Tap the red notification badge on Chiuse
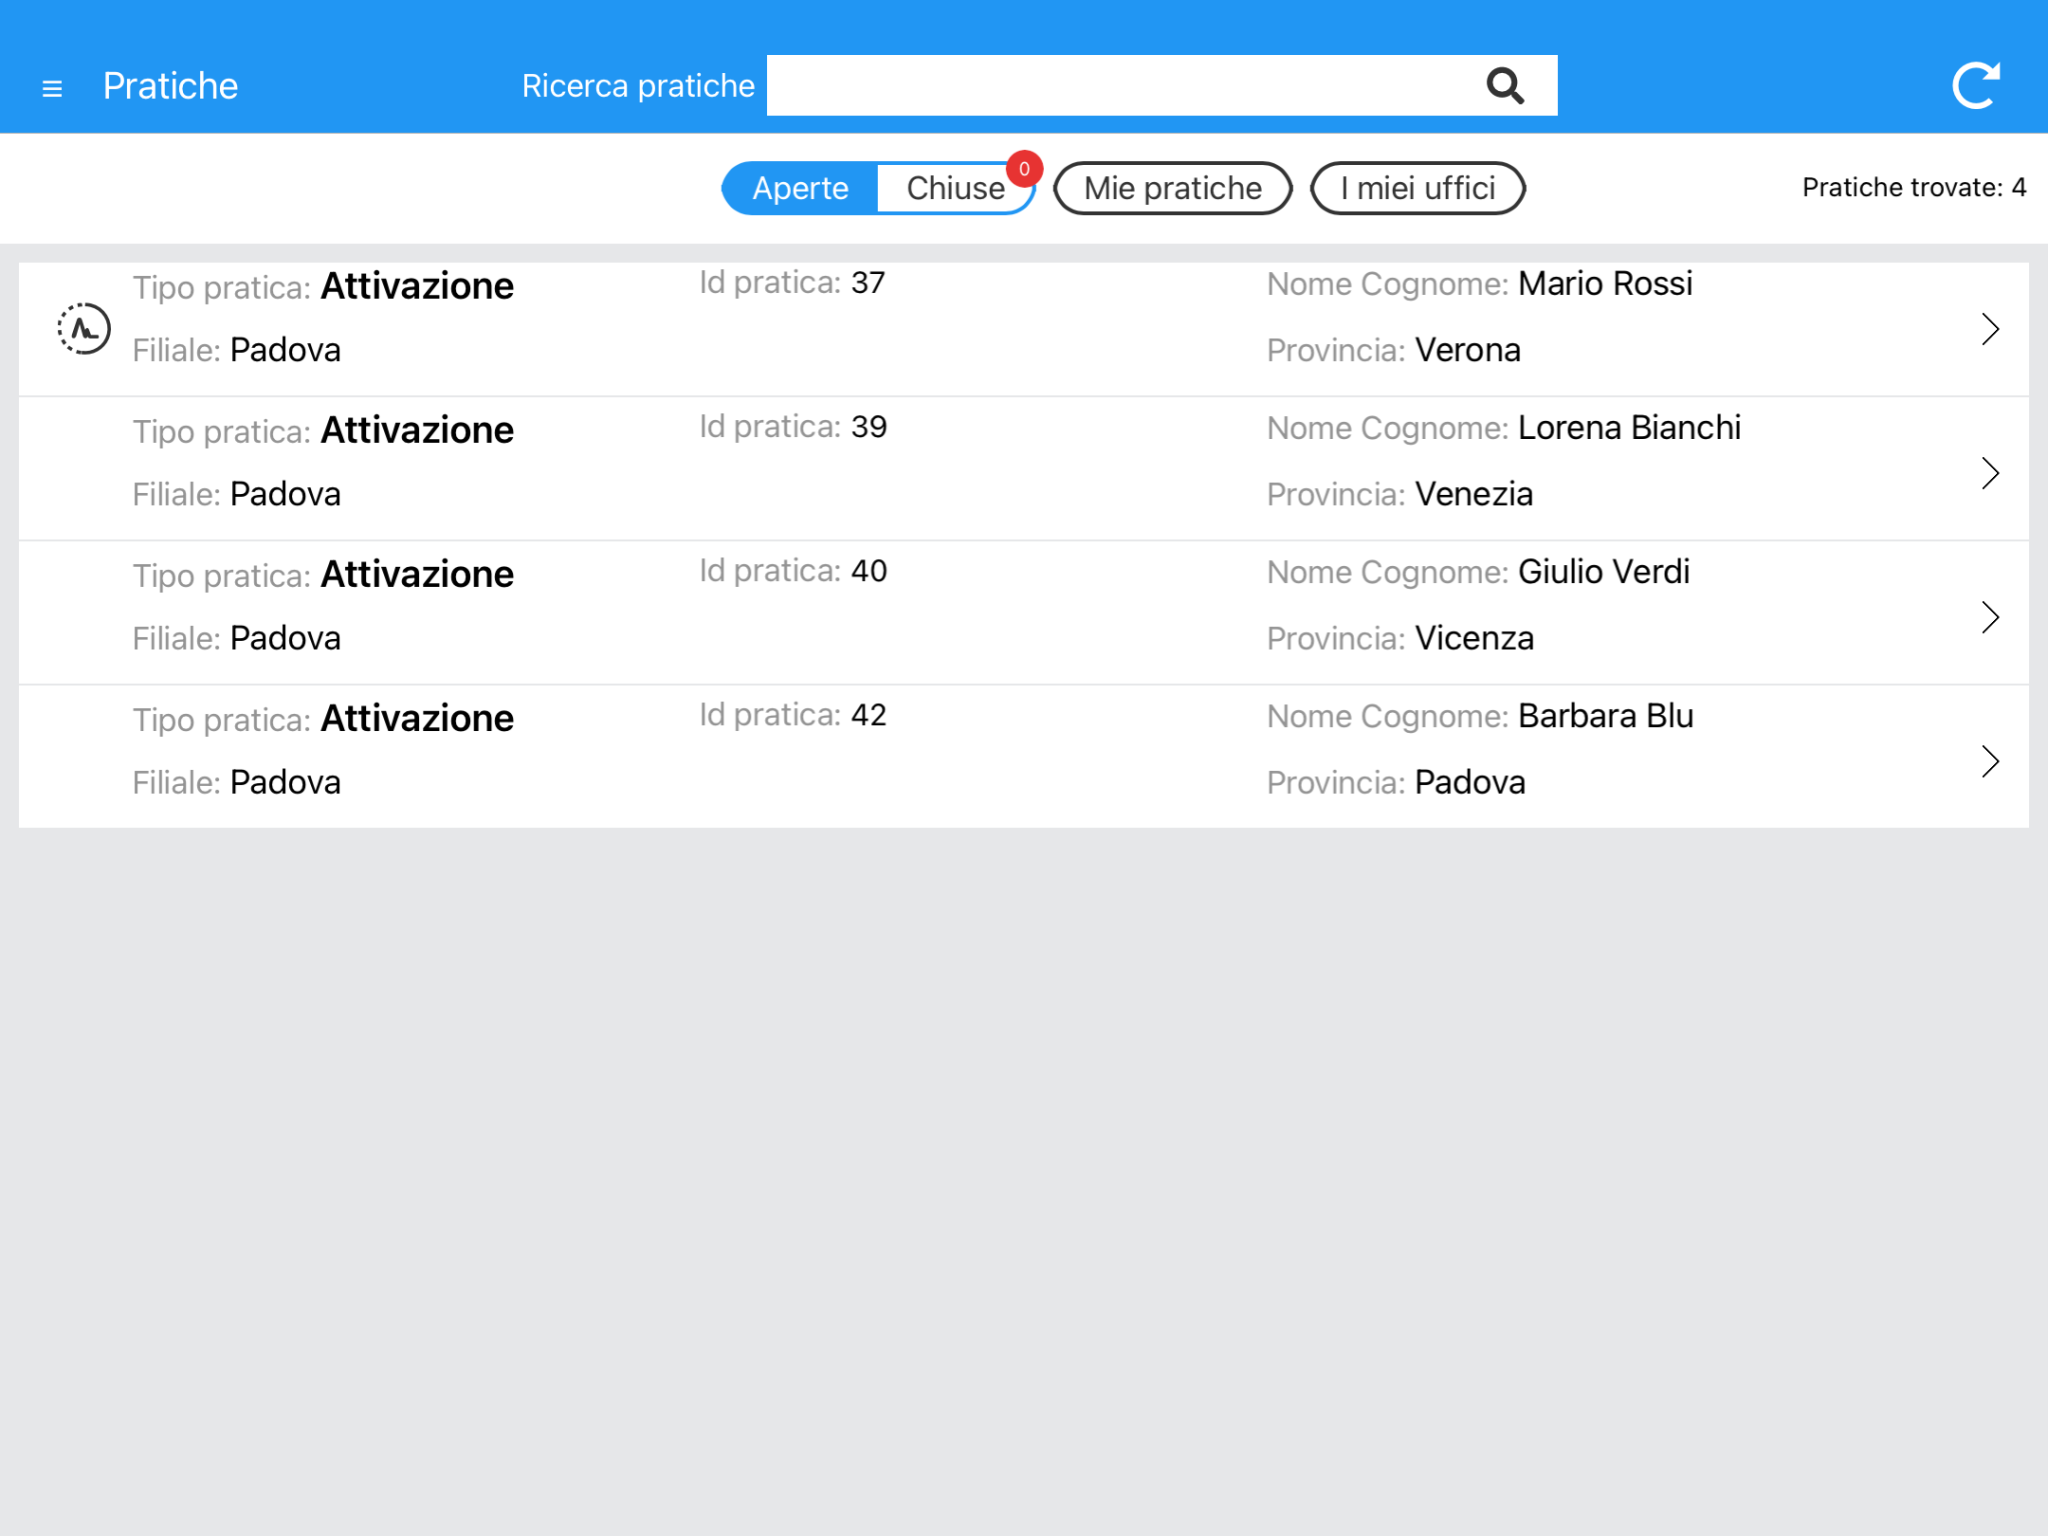 tap(1024, 169)
